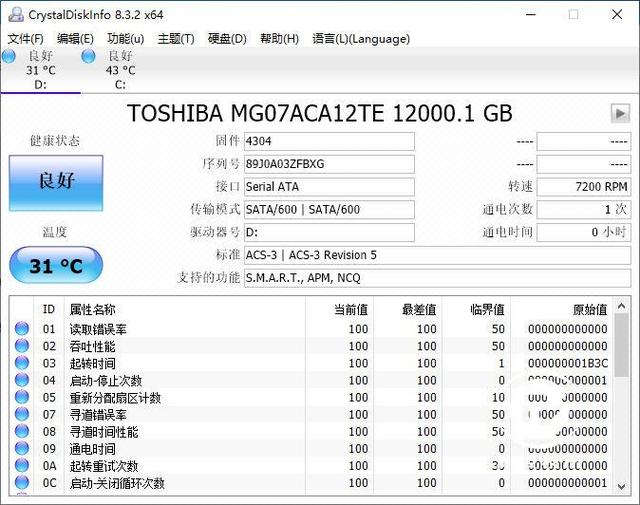Click the ID column header
The height and width of the screenshot is (505, 640).
[49, 309]
